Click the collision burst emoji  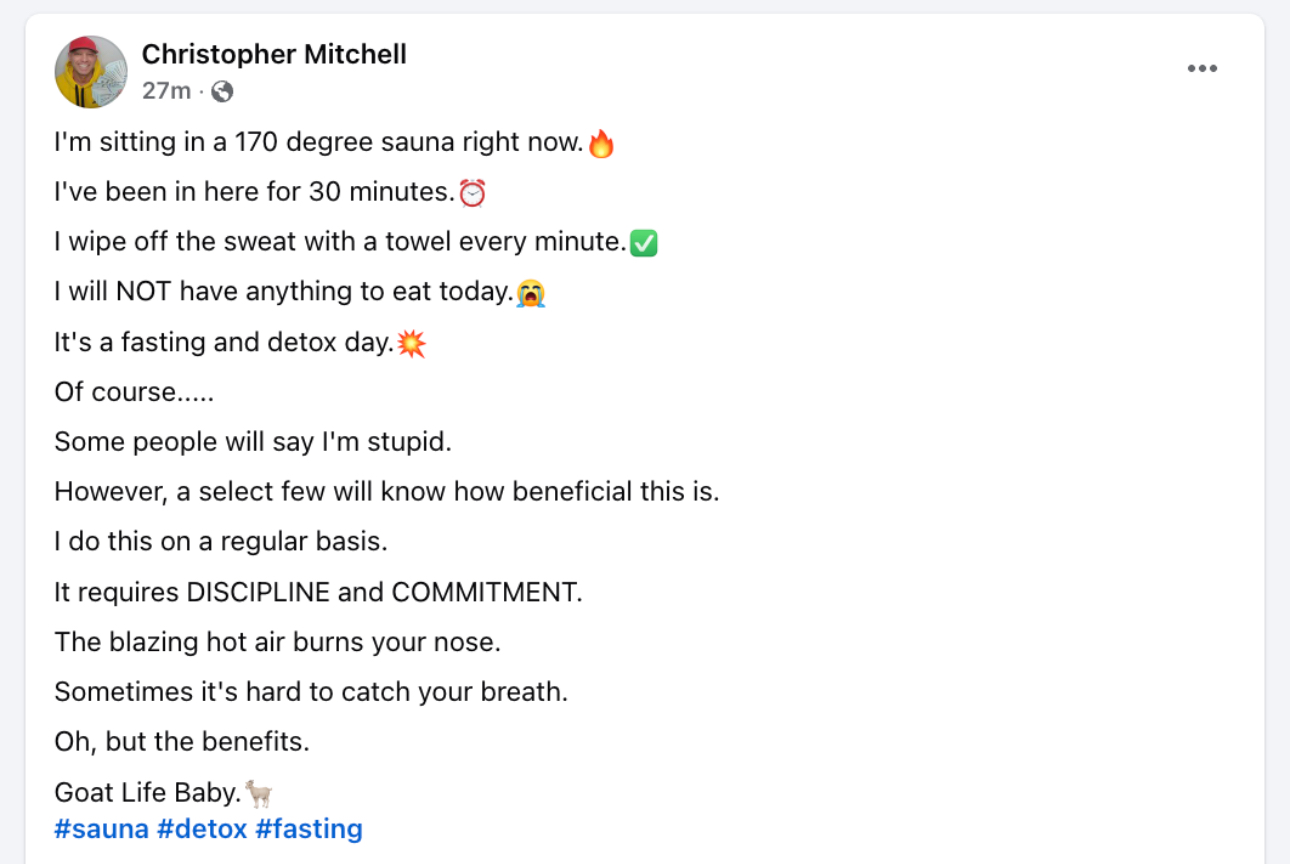click(x=411, y=343)
